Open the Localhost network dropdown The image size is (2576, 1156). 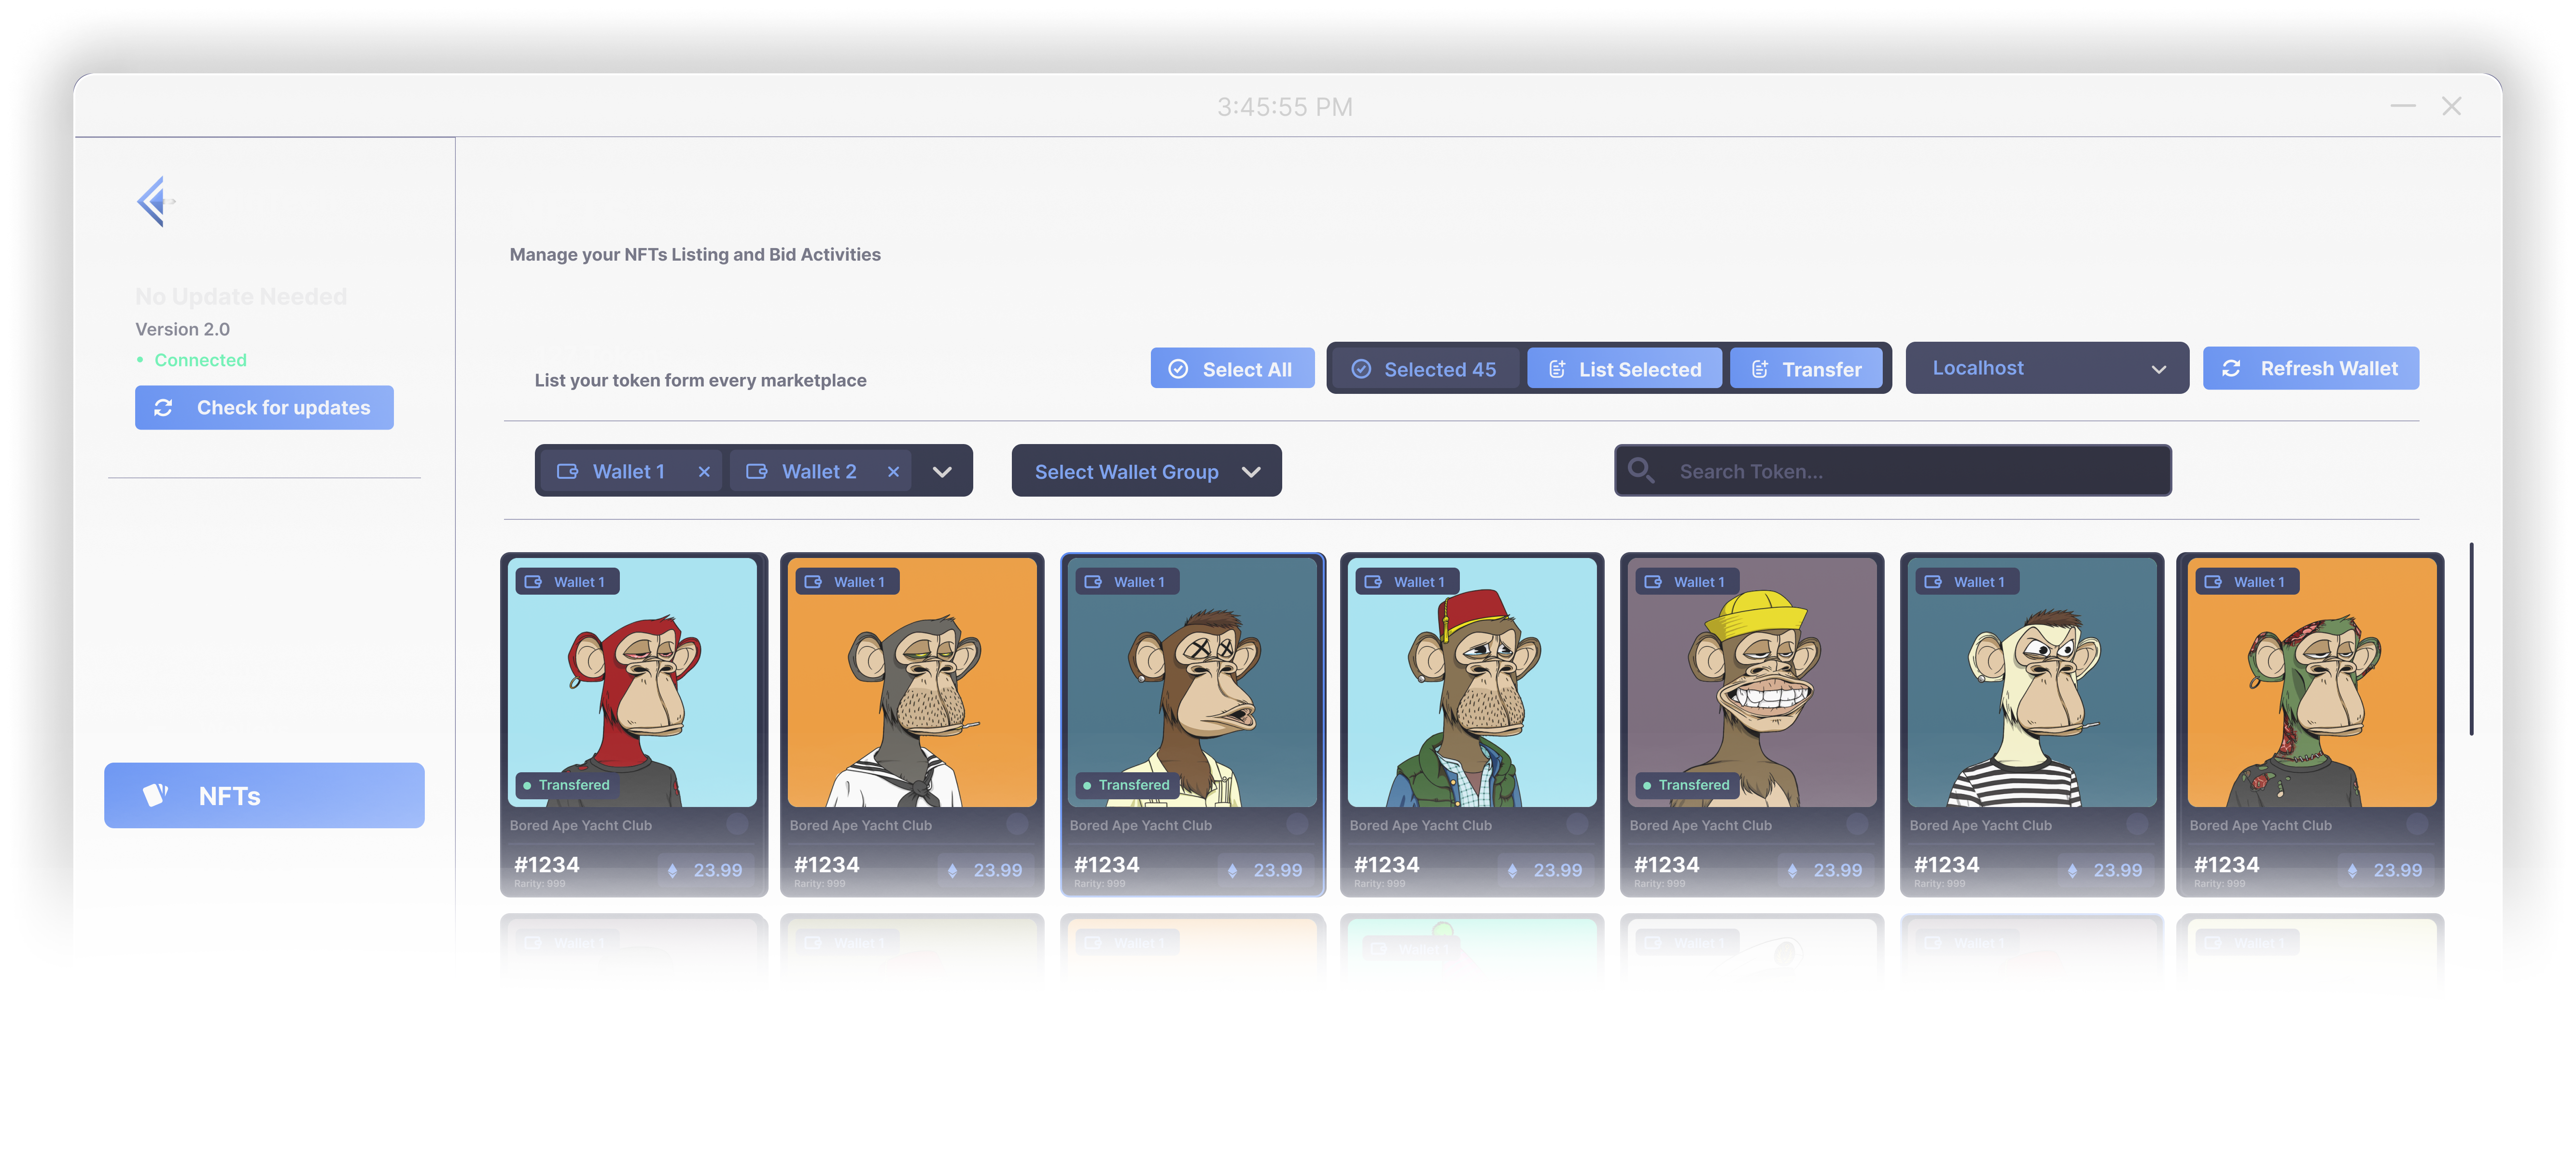click(2047, 368)
